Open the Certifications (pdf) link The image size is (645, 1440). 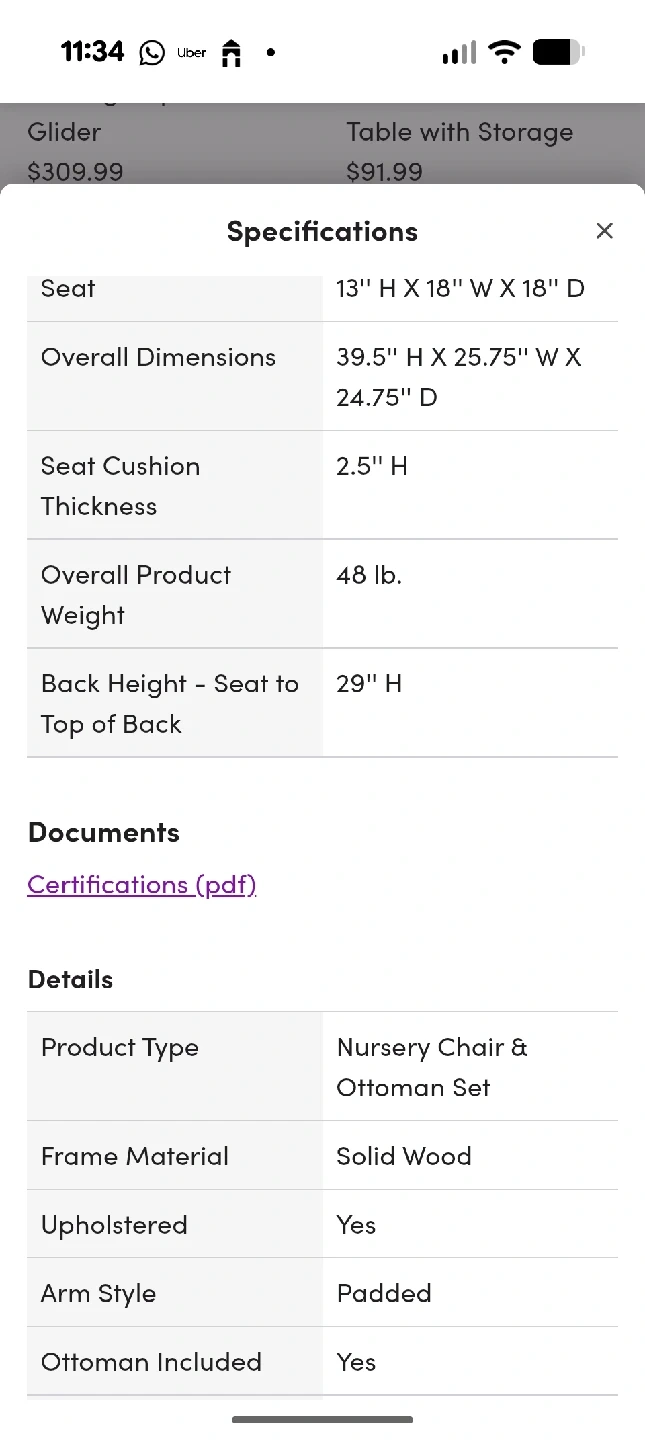pos(142,884)
